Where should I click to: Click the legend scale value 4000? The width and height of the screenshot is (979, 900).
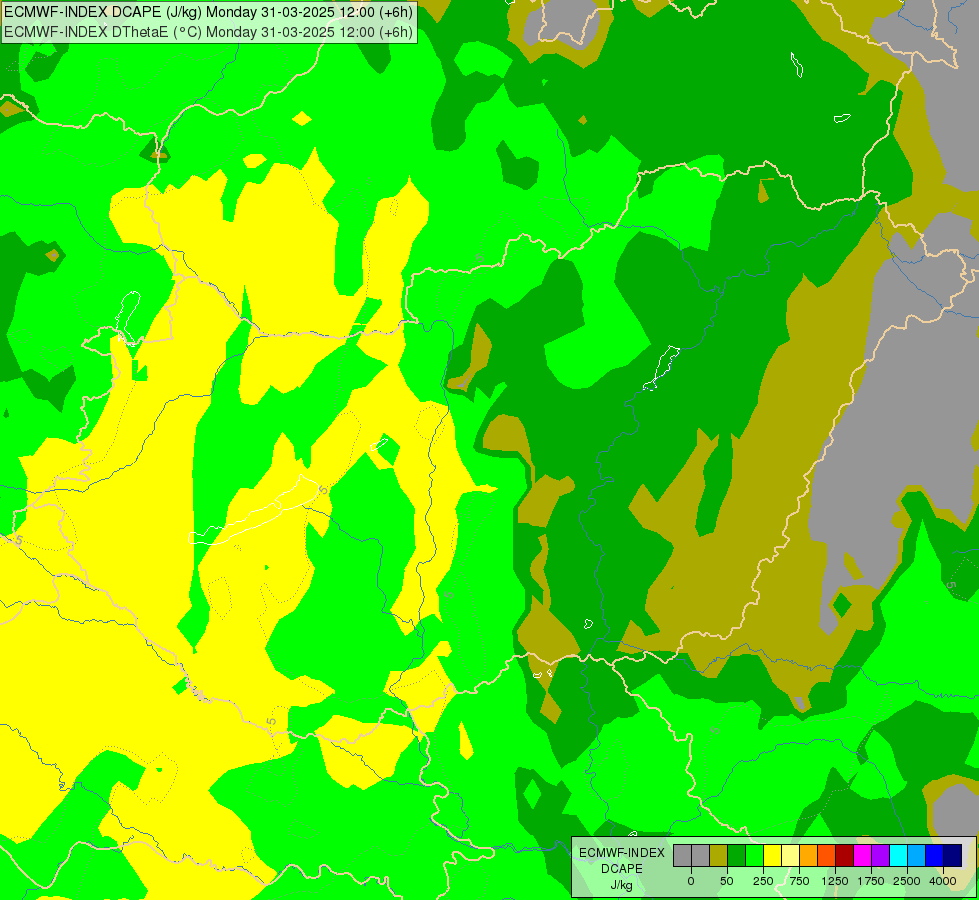[x=943, y=881]
